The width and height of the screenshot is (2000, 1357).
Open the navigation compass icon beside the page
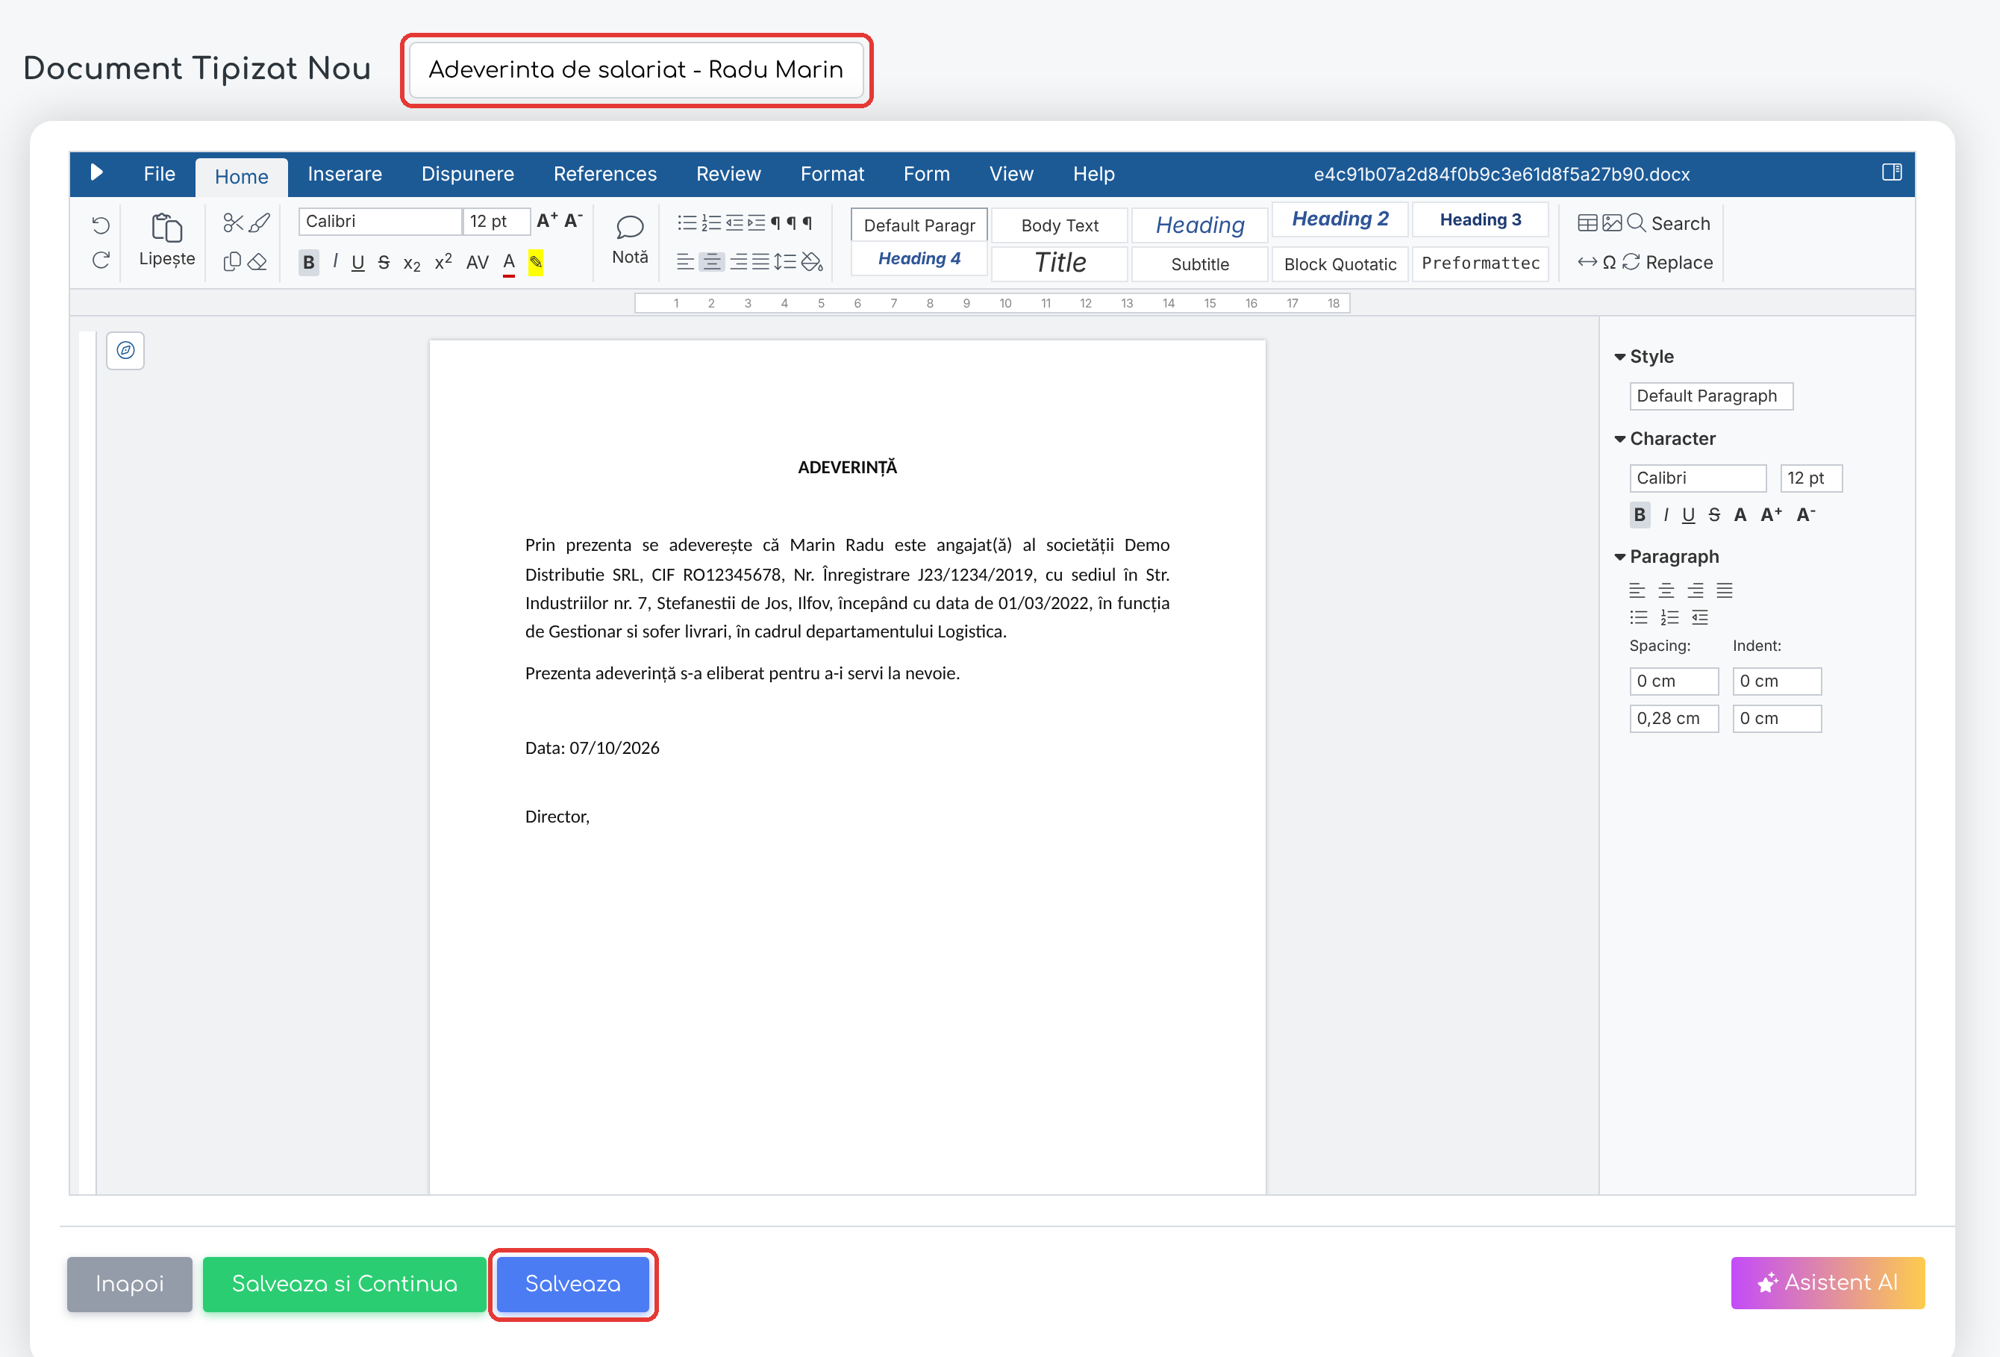pos(126,350)
